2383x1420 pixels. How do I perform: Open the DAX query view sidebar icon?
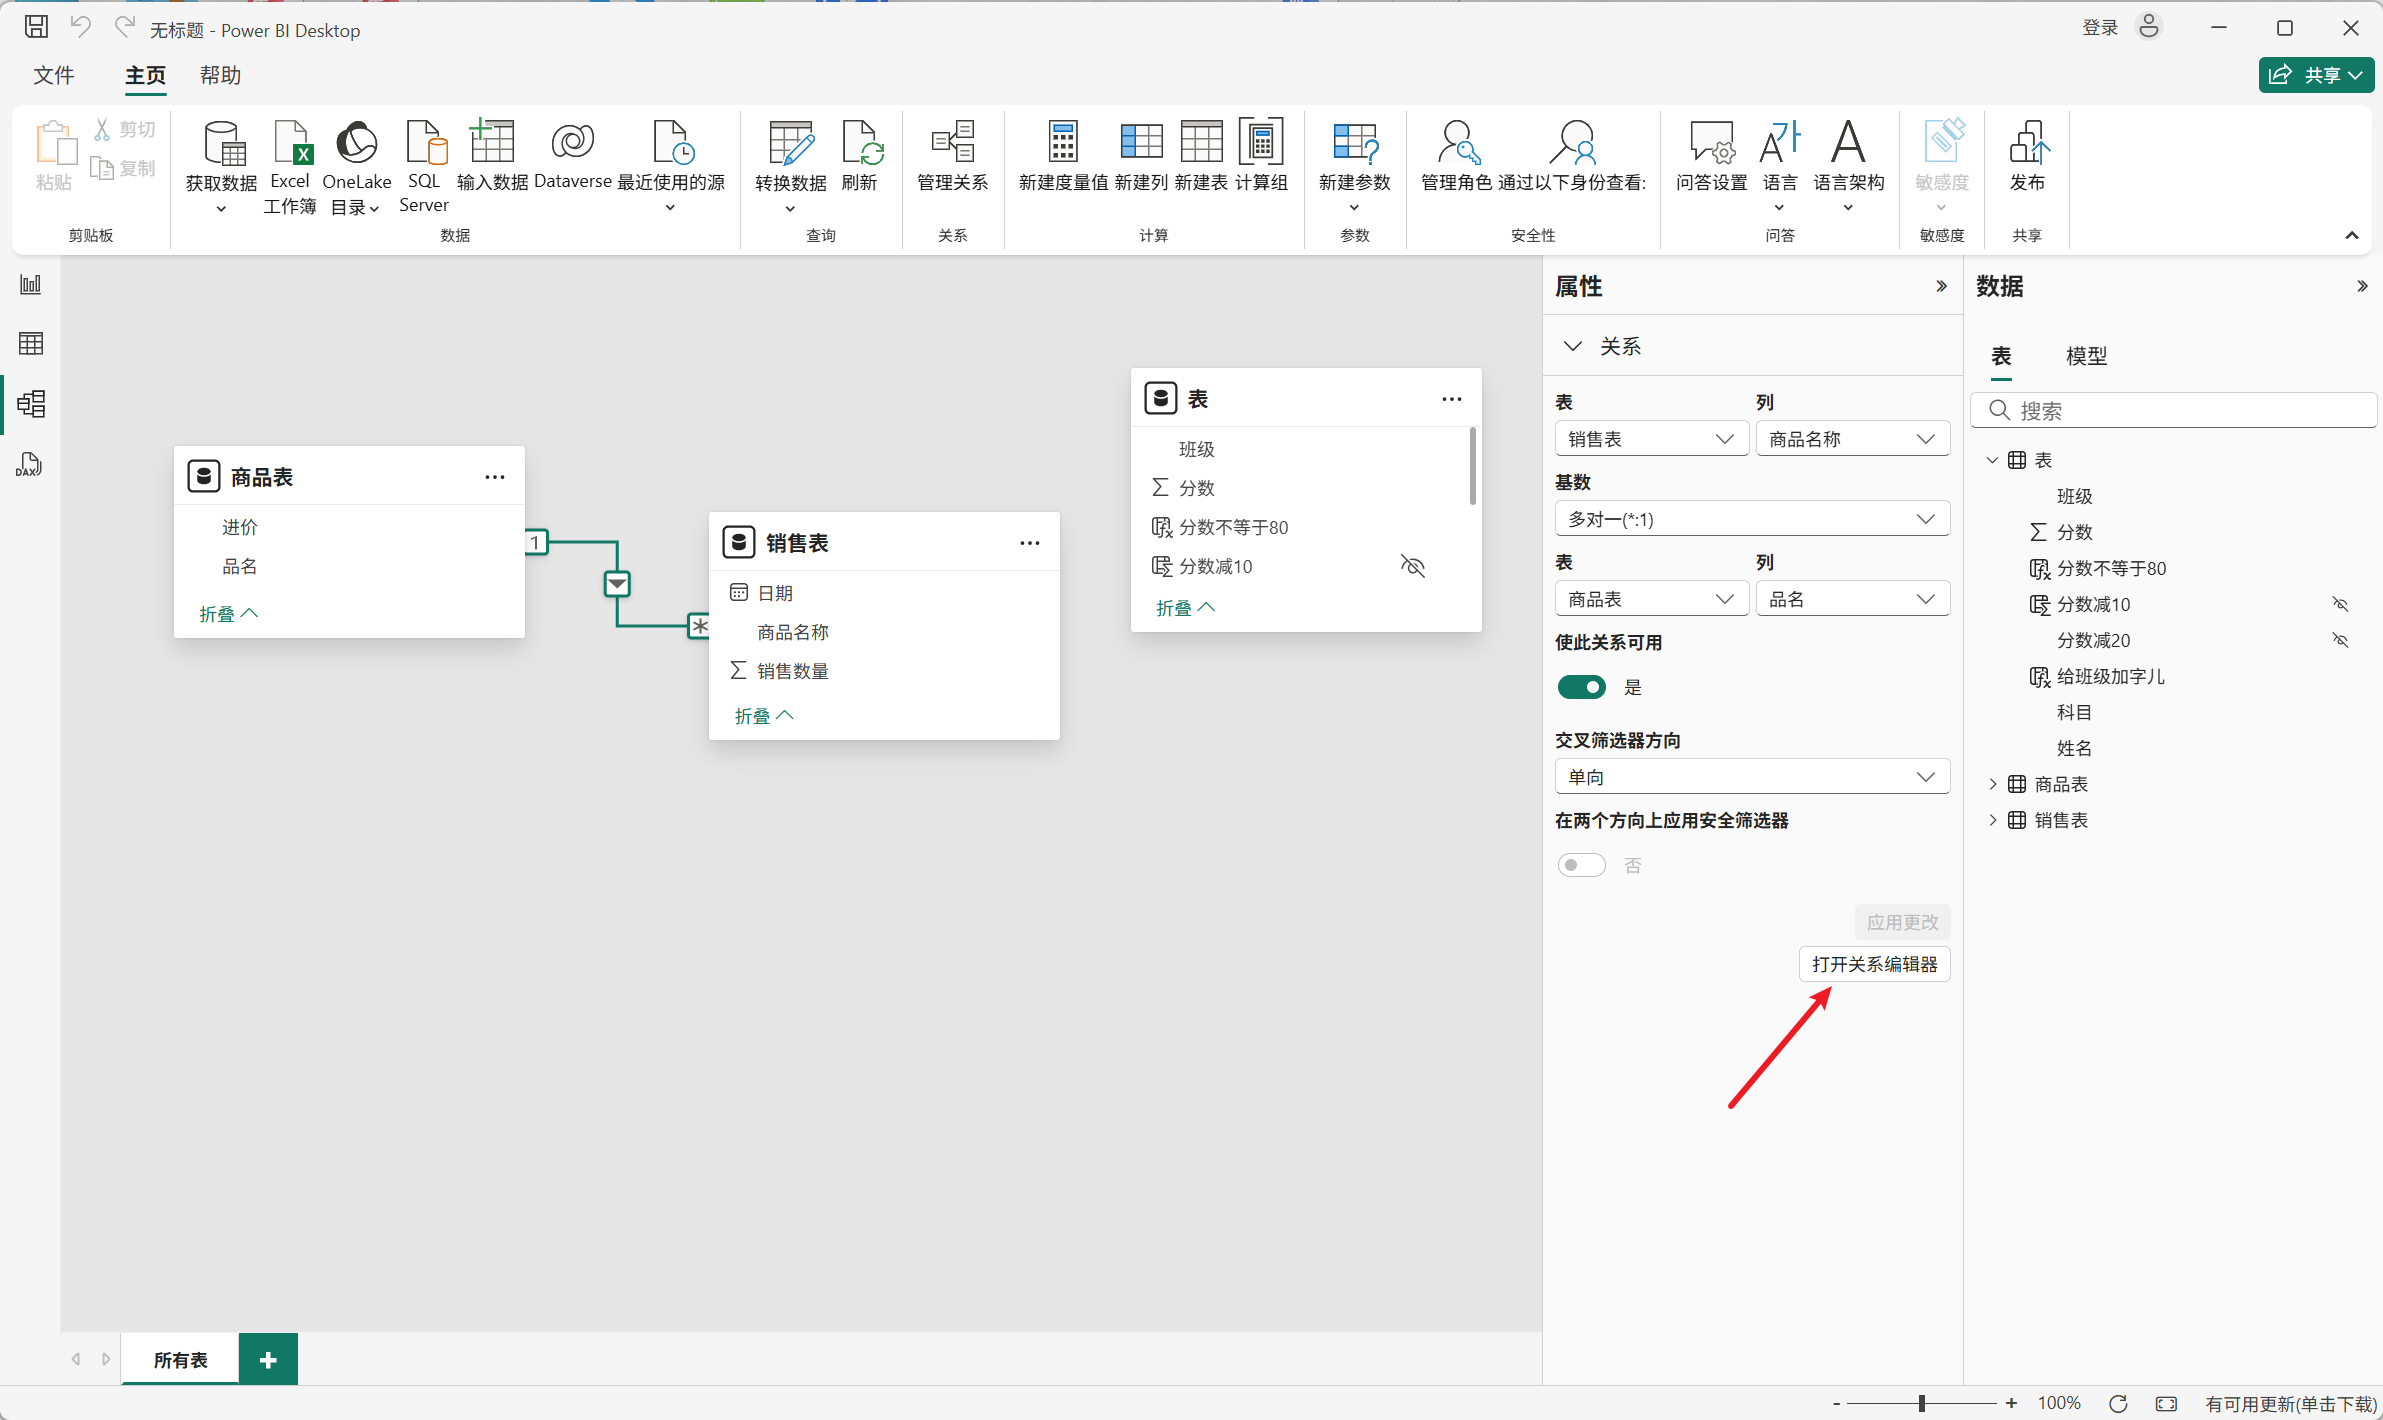[x=30, y=464]
